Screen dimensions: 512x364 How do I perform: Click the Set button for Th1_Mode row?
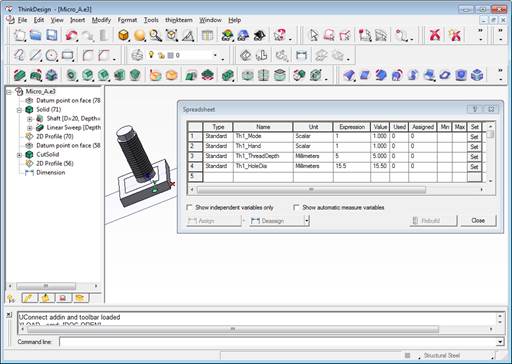click(474, 137)
